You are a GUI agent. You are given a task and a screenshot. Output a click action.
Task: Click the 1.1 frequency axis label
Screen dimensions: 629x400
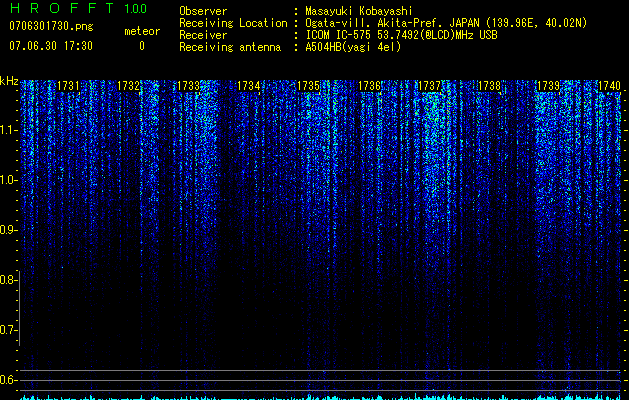[7, 130]
